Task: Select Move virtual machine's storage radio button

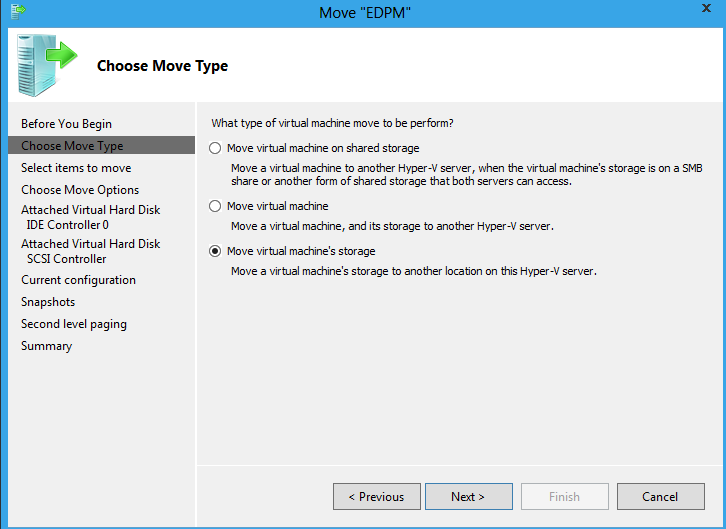Action: coord(215,251)
